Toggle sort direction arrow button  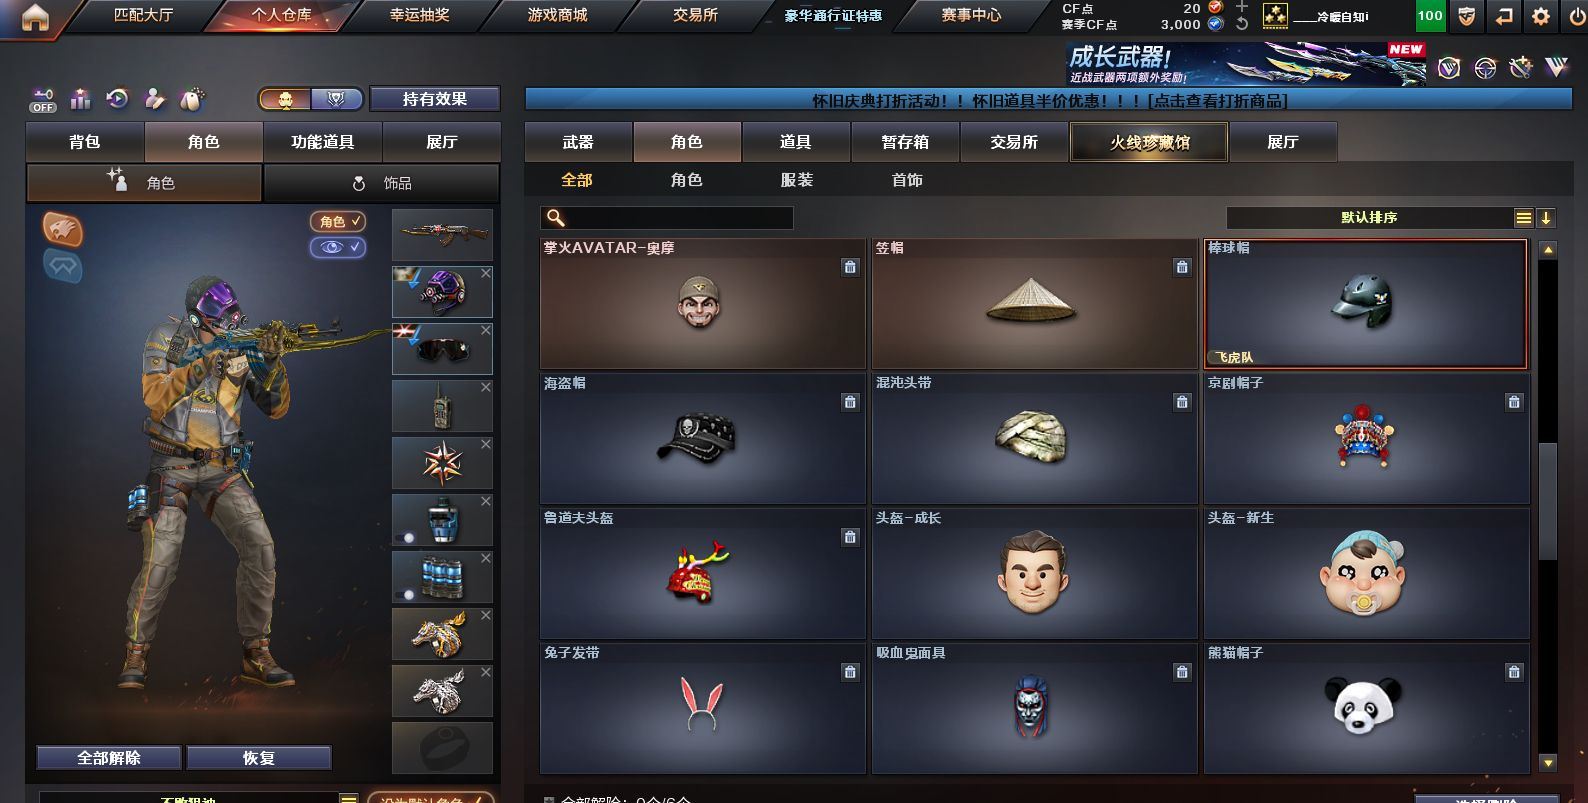pyautogui.click(x=1545, y=218)
